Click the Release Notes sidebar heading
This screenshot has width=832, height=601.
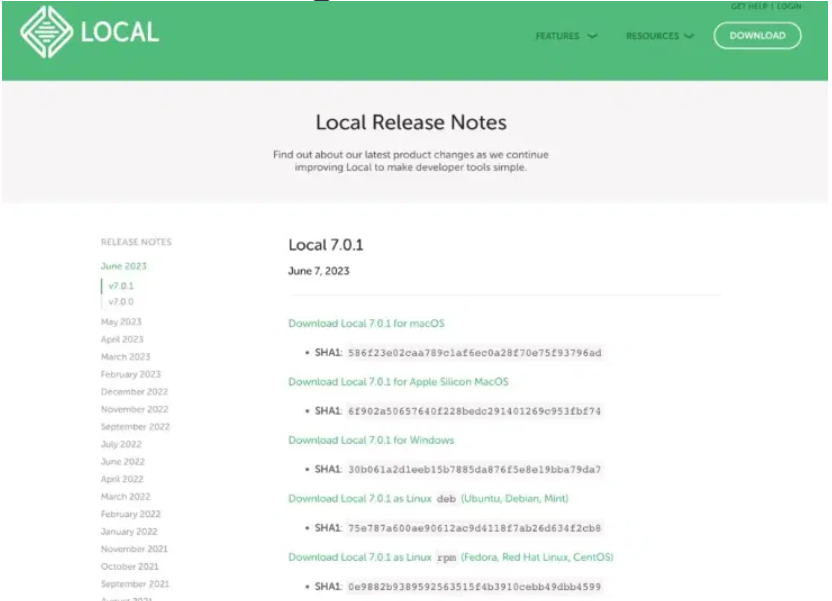(136, 242)
